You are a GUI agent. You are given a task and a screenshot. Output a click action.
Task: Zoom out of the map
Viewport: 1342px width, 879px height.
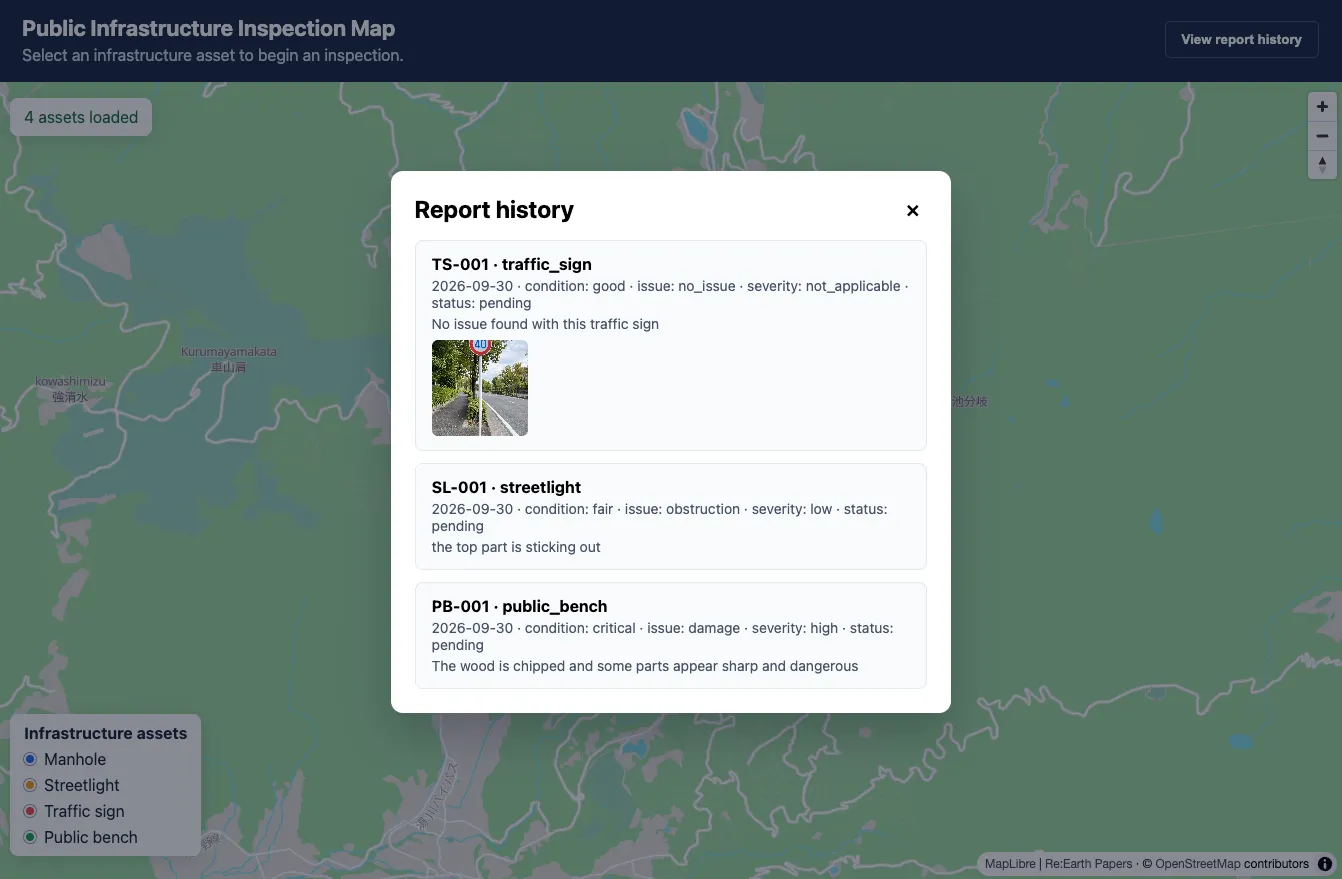[x=1322, y=135]
